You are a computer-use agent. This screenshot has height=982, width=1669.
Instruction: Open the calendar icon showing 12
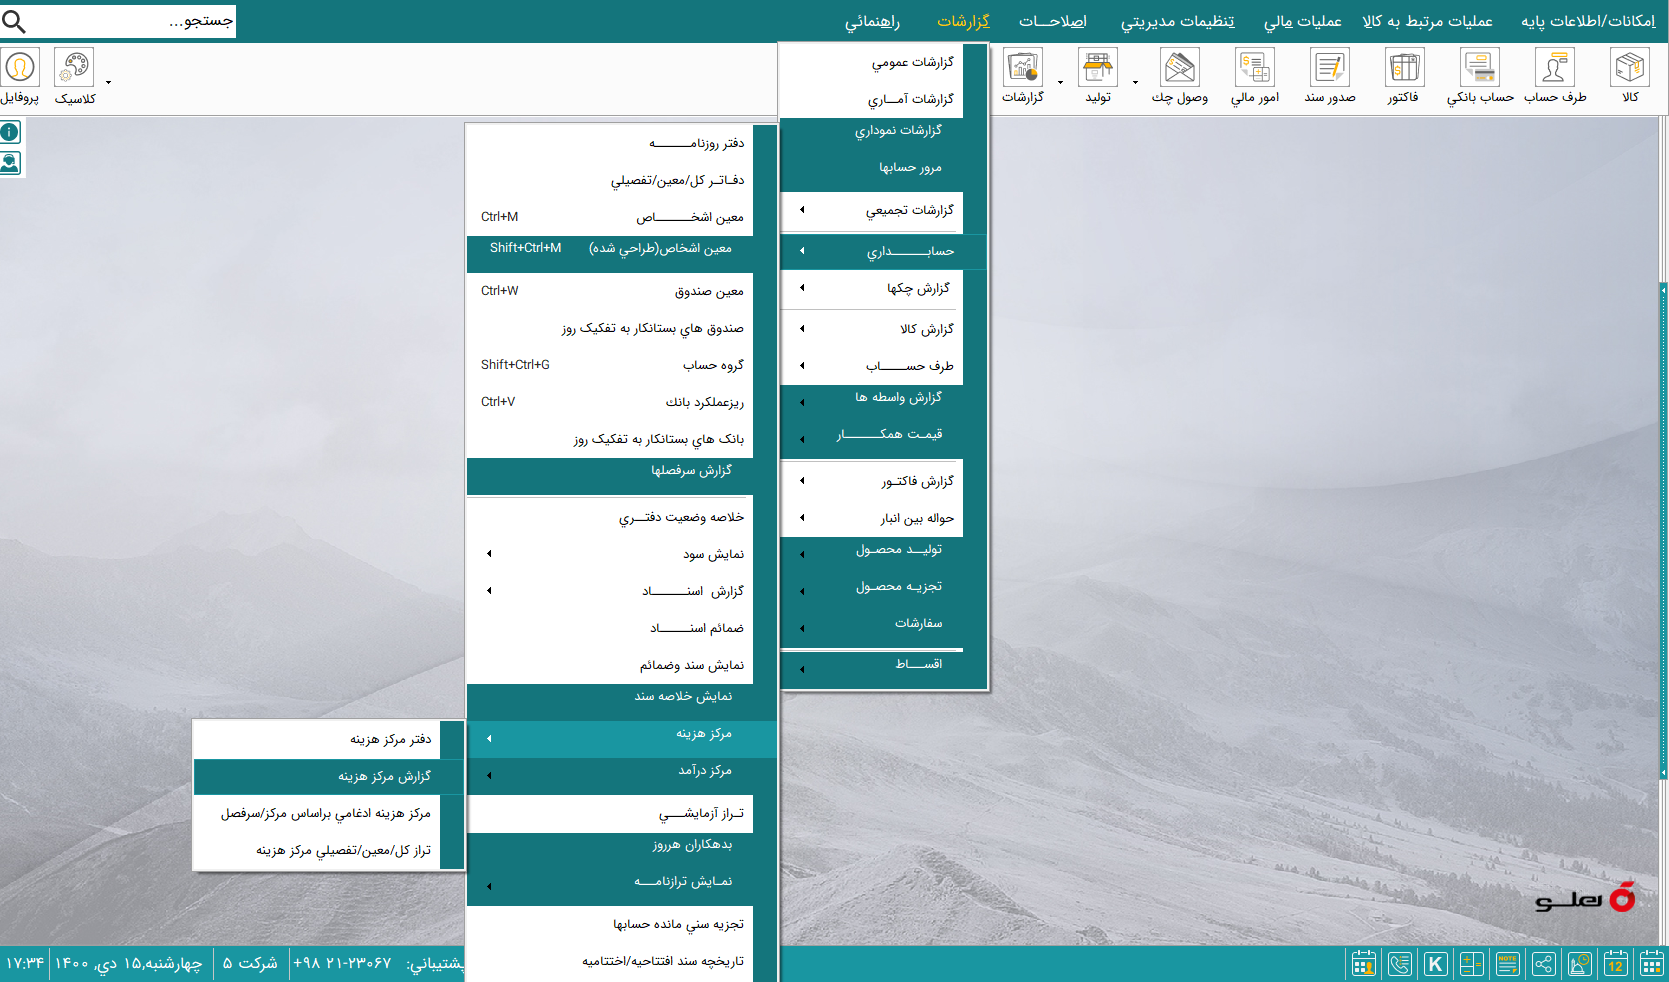pyautogui.click(x=1616, y=964)
